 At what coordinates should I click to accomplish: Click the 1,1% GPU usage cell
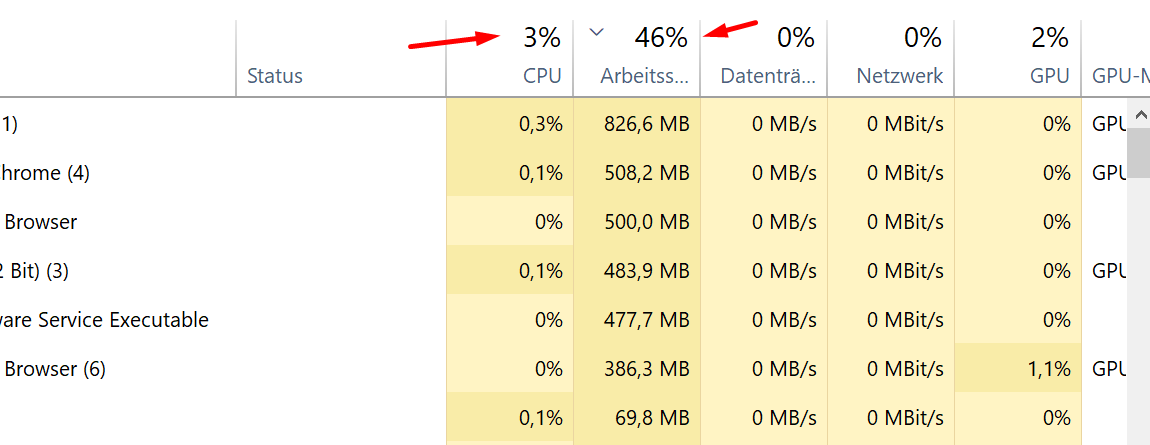[x=1049, y=369]
